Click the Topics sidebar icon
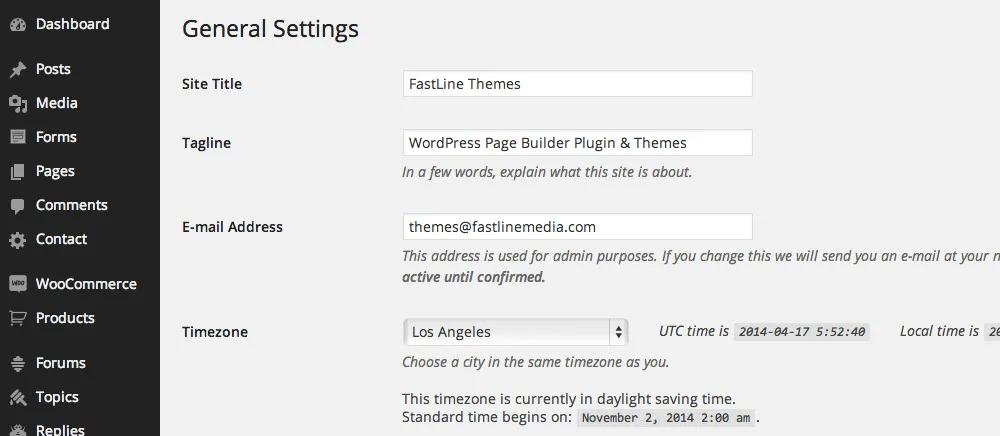The width and height of the screenshot is (1000, 436). tap(17, 397)
